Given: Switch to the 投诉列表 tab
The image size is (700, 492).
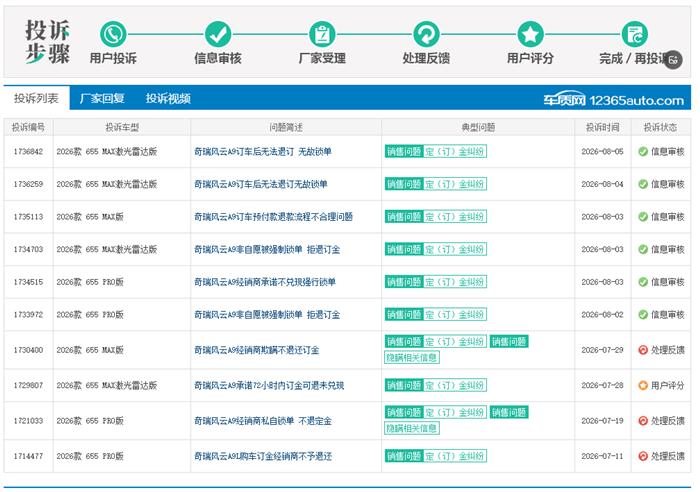Looking at the screenshot, I should (x=36, y=98).
